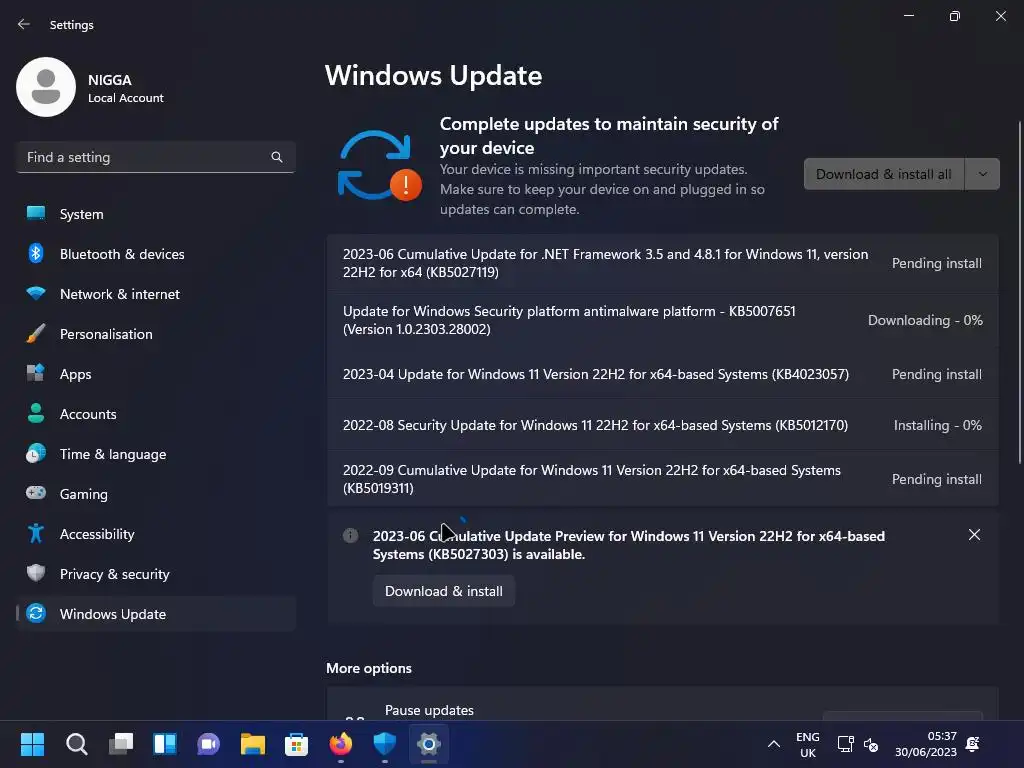Click the large Windows Update status icon
The width and height of the screenshot is (1024, 768).
click(379, 166)
